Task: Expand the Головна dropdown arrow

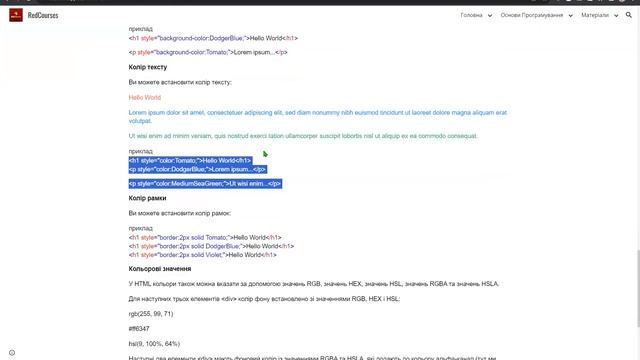Action: 490,16
